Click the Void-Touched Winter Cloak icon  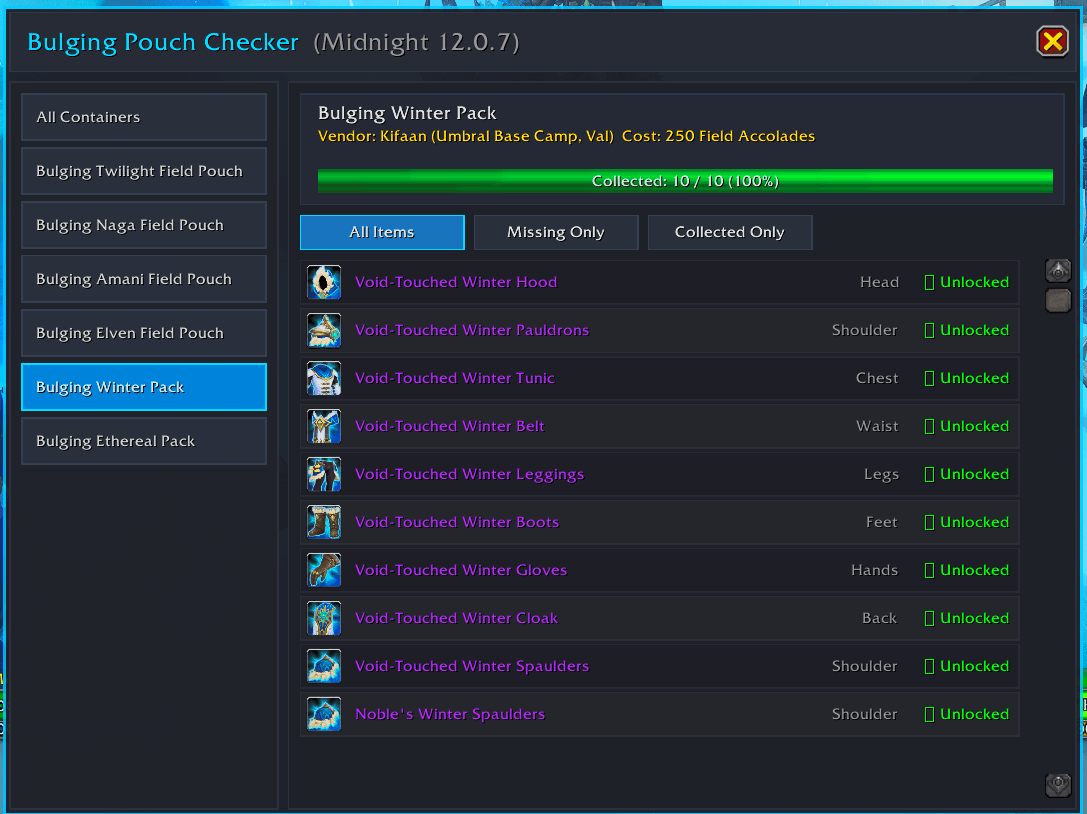tap(324, 618)
